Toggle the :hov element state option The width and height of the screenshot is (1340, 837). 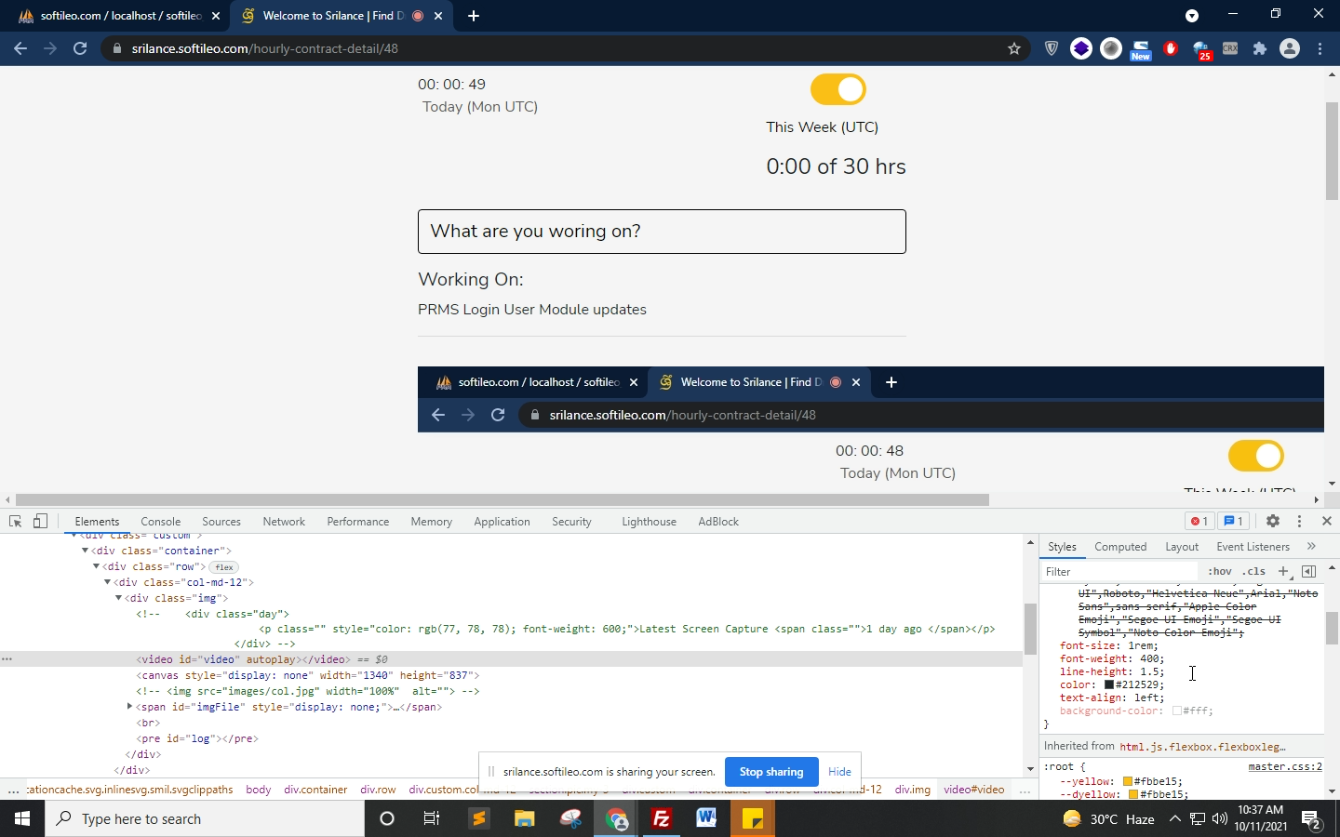1219,571
